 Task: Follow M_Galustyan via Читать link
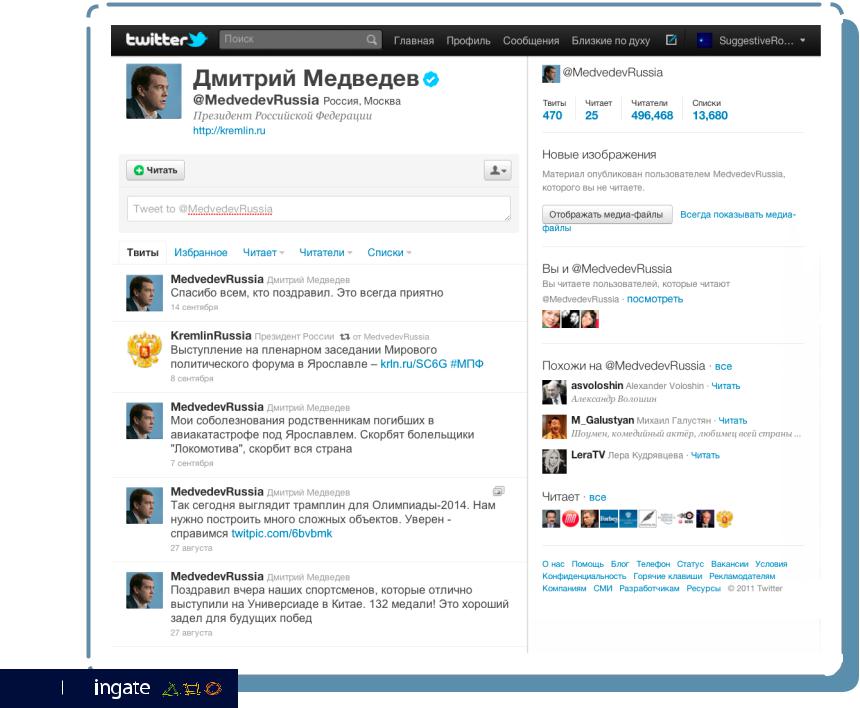tap(733, 421)
